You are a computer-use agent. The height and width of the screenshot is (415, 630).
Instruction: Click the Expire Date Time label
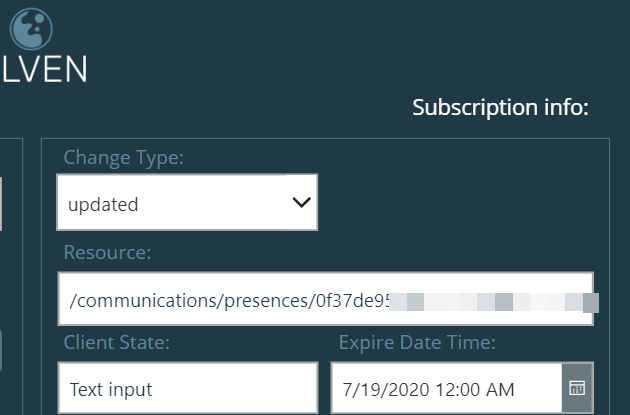coord(417,343)
